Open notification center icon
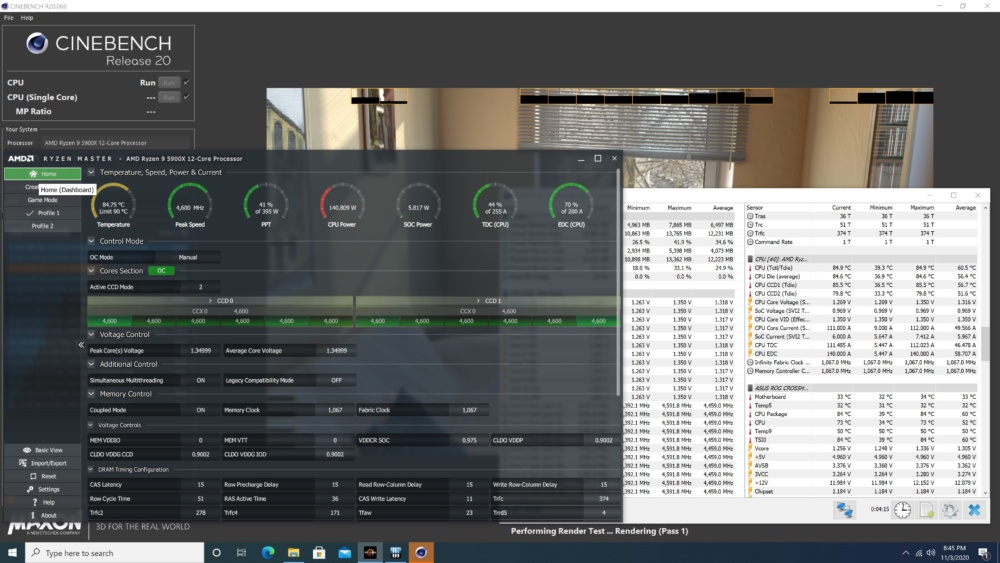1000x563 pixels. pyautogui.click(x=983, y=553)
